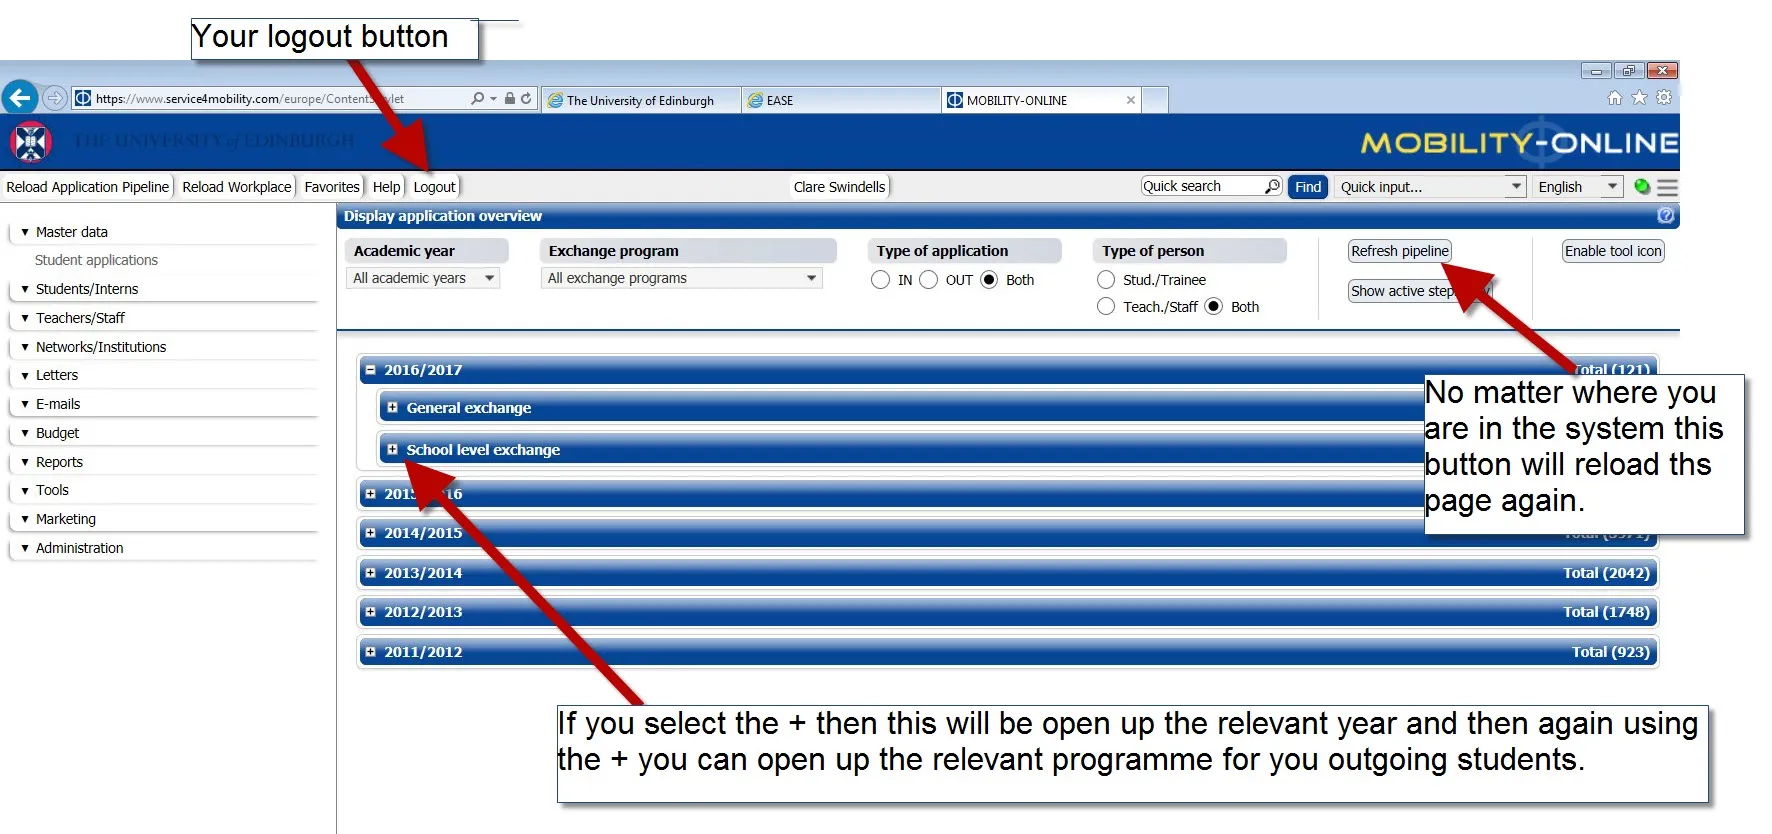The image size is (1772, 834).
Task: Expand the 2011/2012 year section
Action: tap(371, 652)
